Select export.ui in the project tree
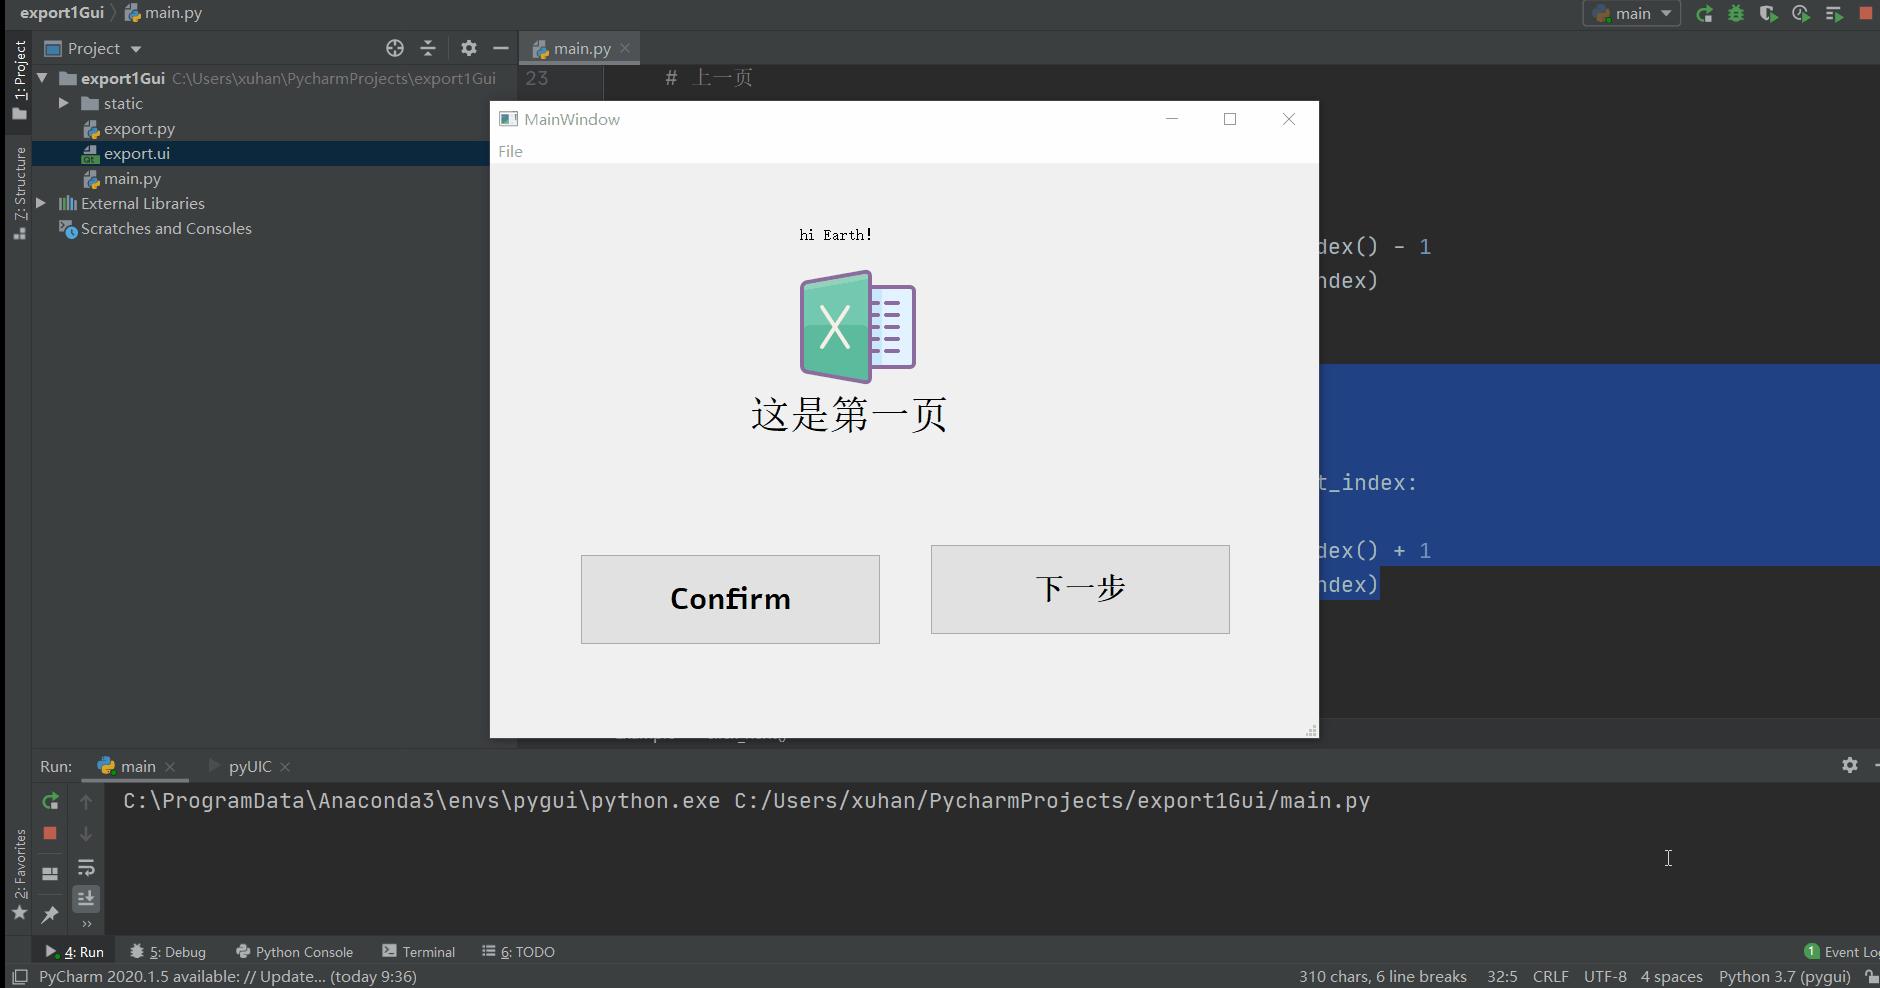 pos(138,153)
